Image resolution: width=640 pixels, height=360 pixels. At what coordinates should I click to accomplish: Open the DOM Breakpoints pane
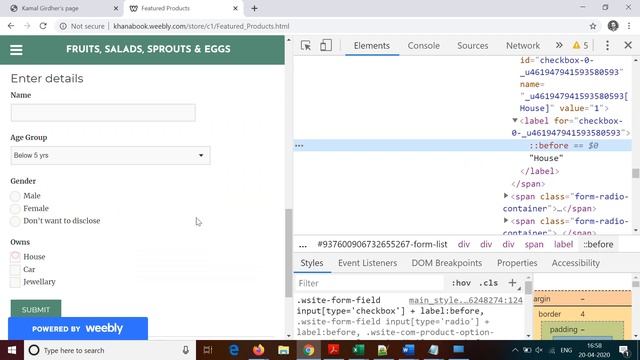click(447, 263)
